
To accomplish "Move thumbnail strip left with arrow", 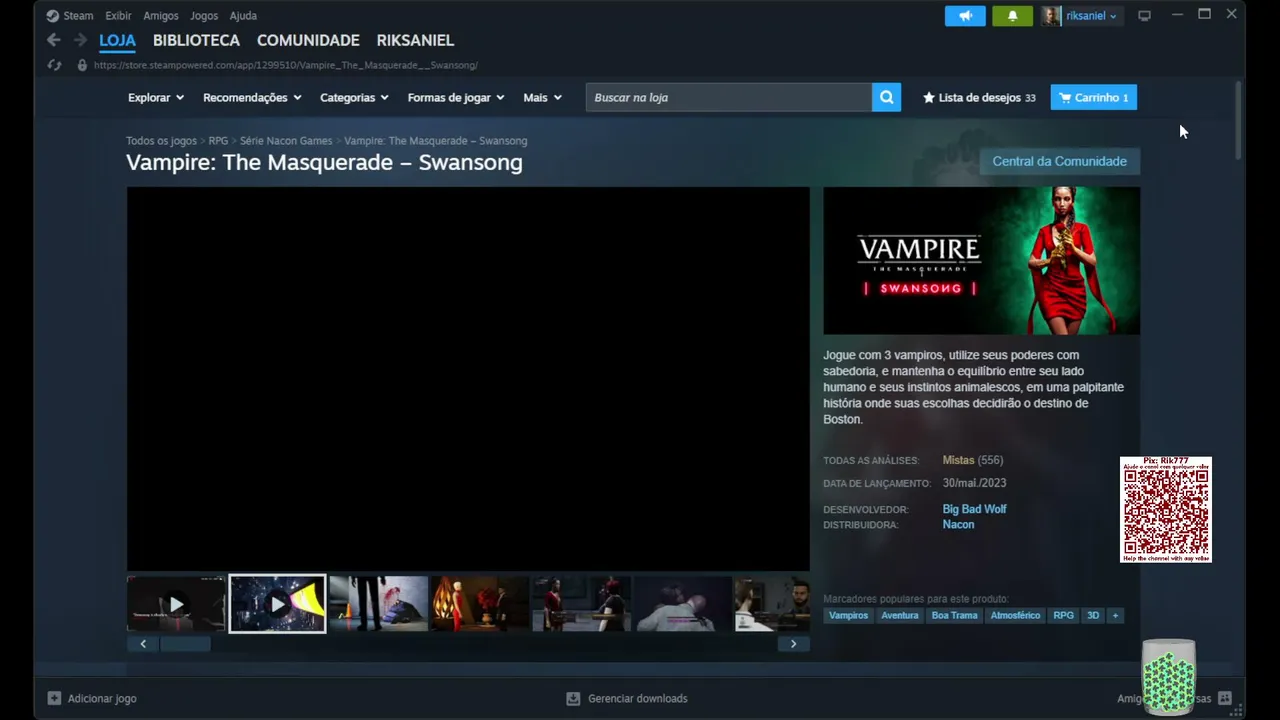I will (x=143, y=644).
